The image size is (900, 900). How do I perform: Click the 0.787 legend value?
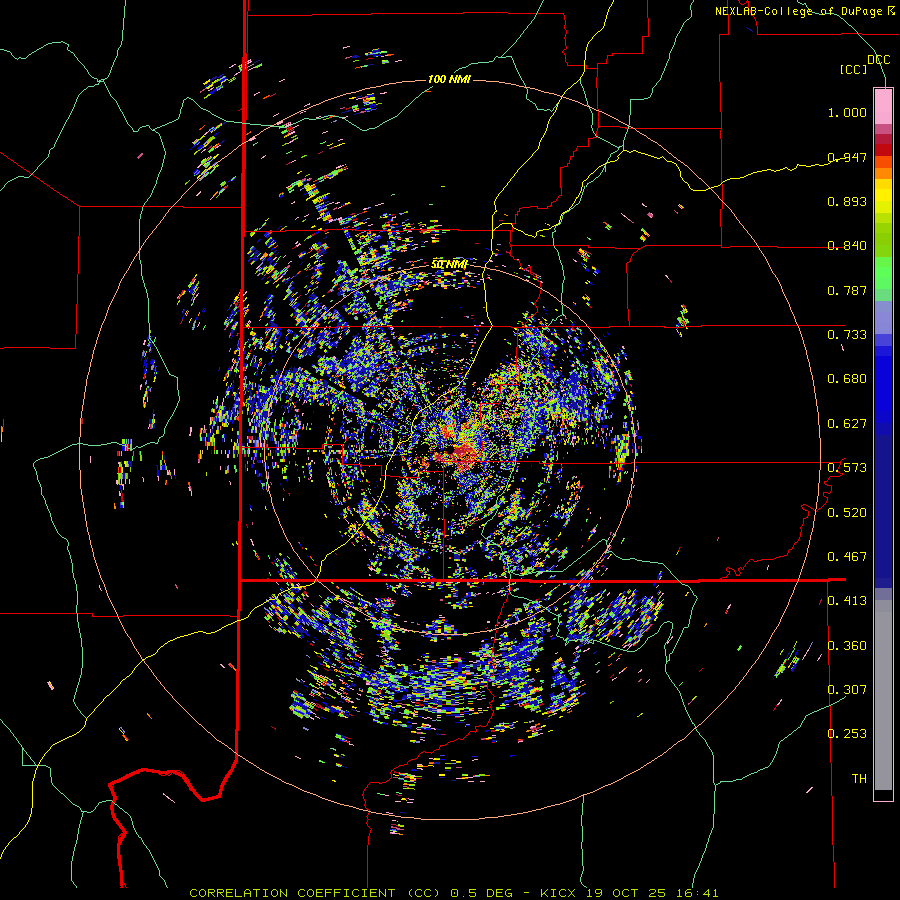point(847,290)
